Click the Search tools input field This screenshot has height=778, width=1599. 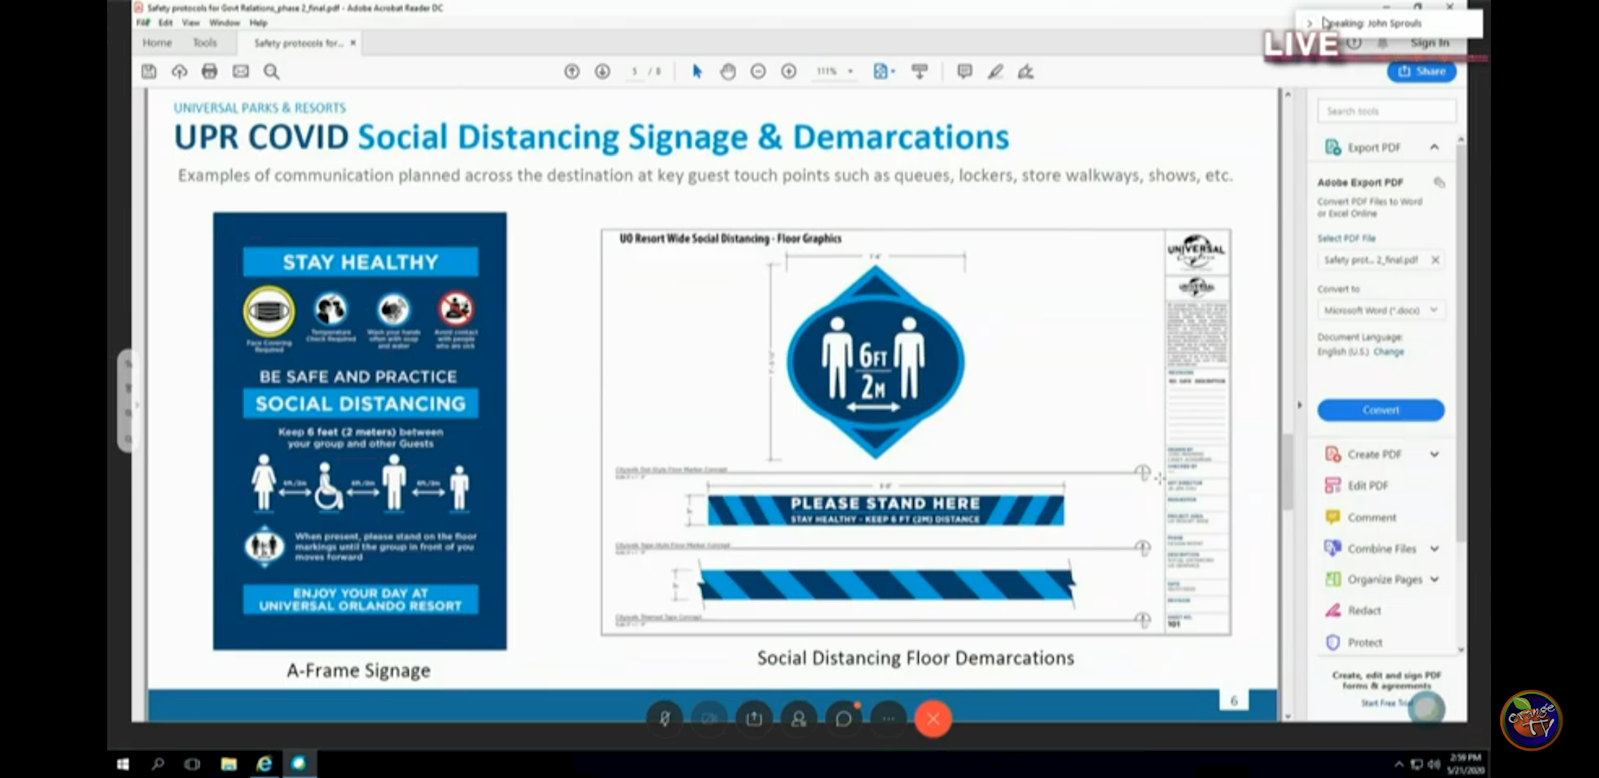point(1385,111)
